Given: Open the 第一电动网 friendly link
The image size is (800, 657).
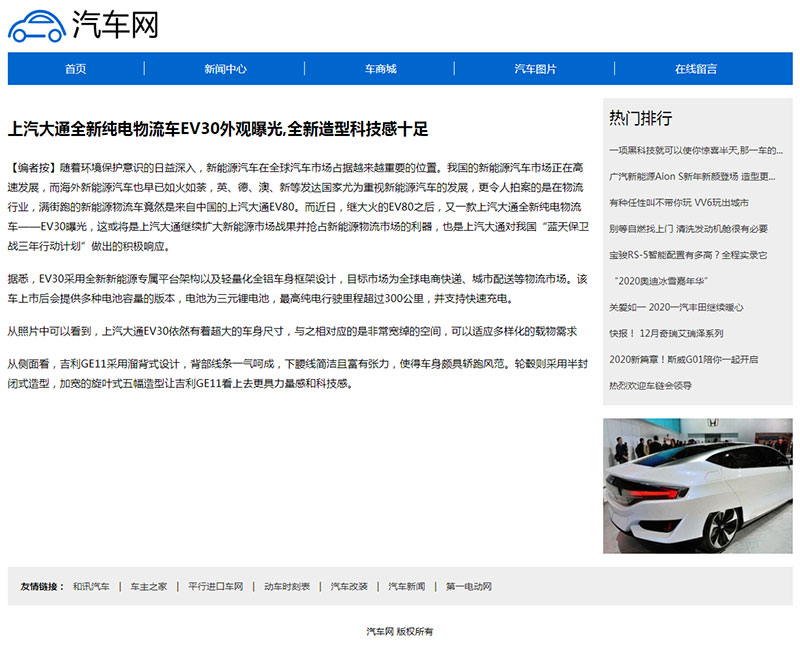Looking at the screenshot, I should (x=468, y=586).
